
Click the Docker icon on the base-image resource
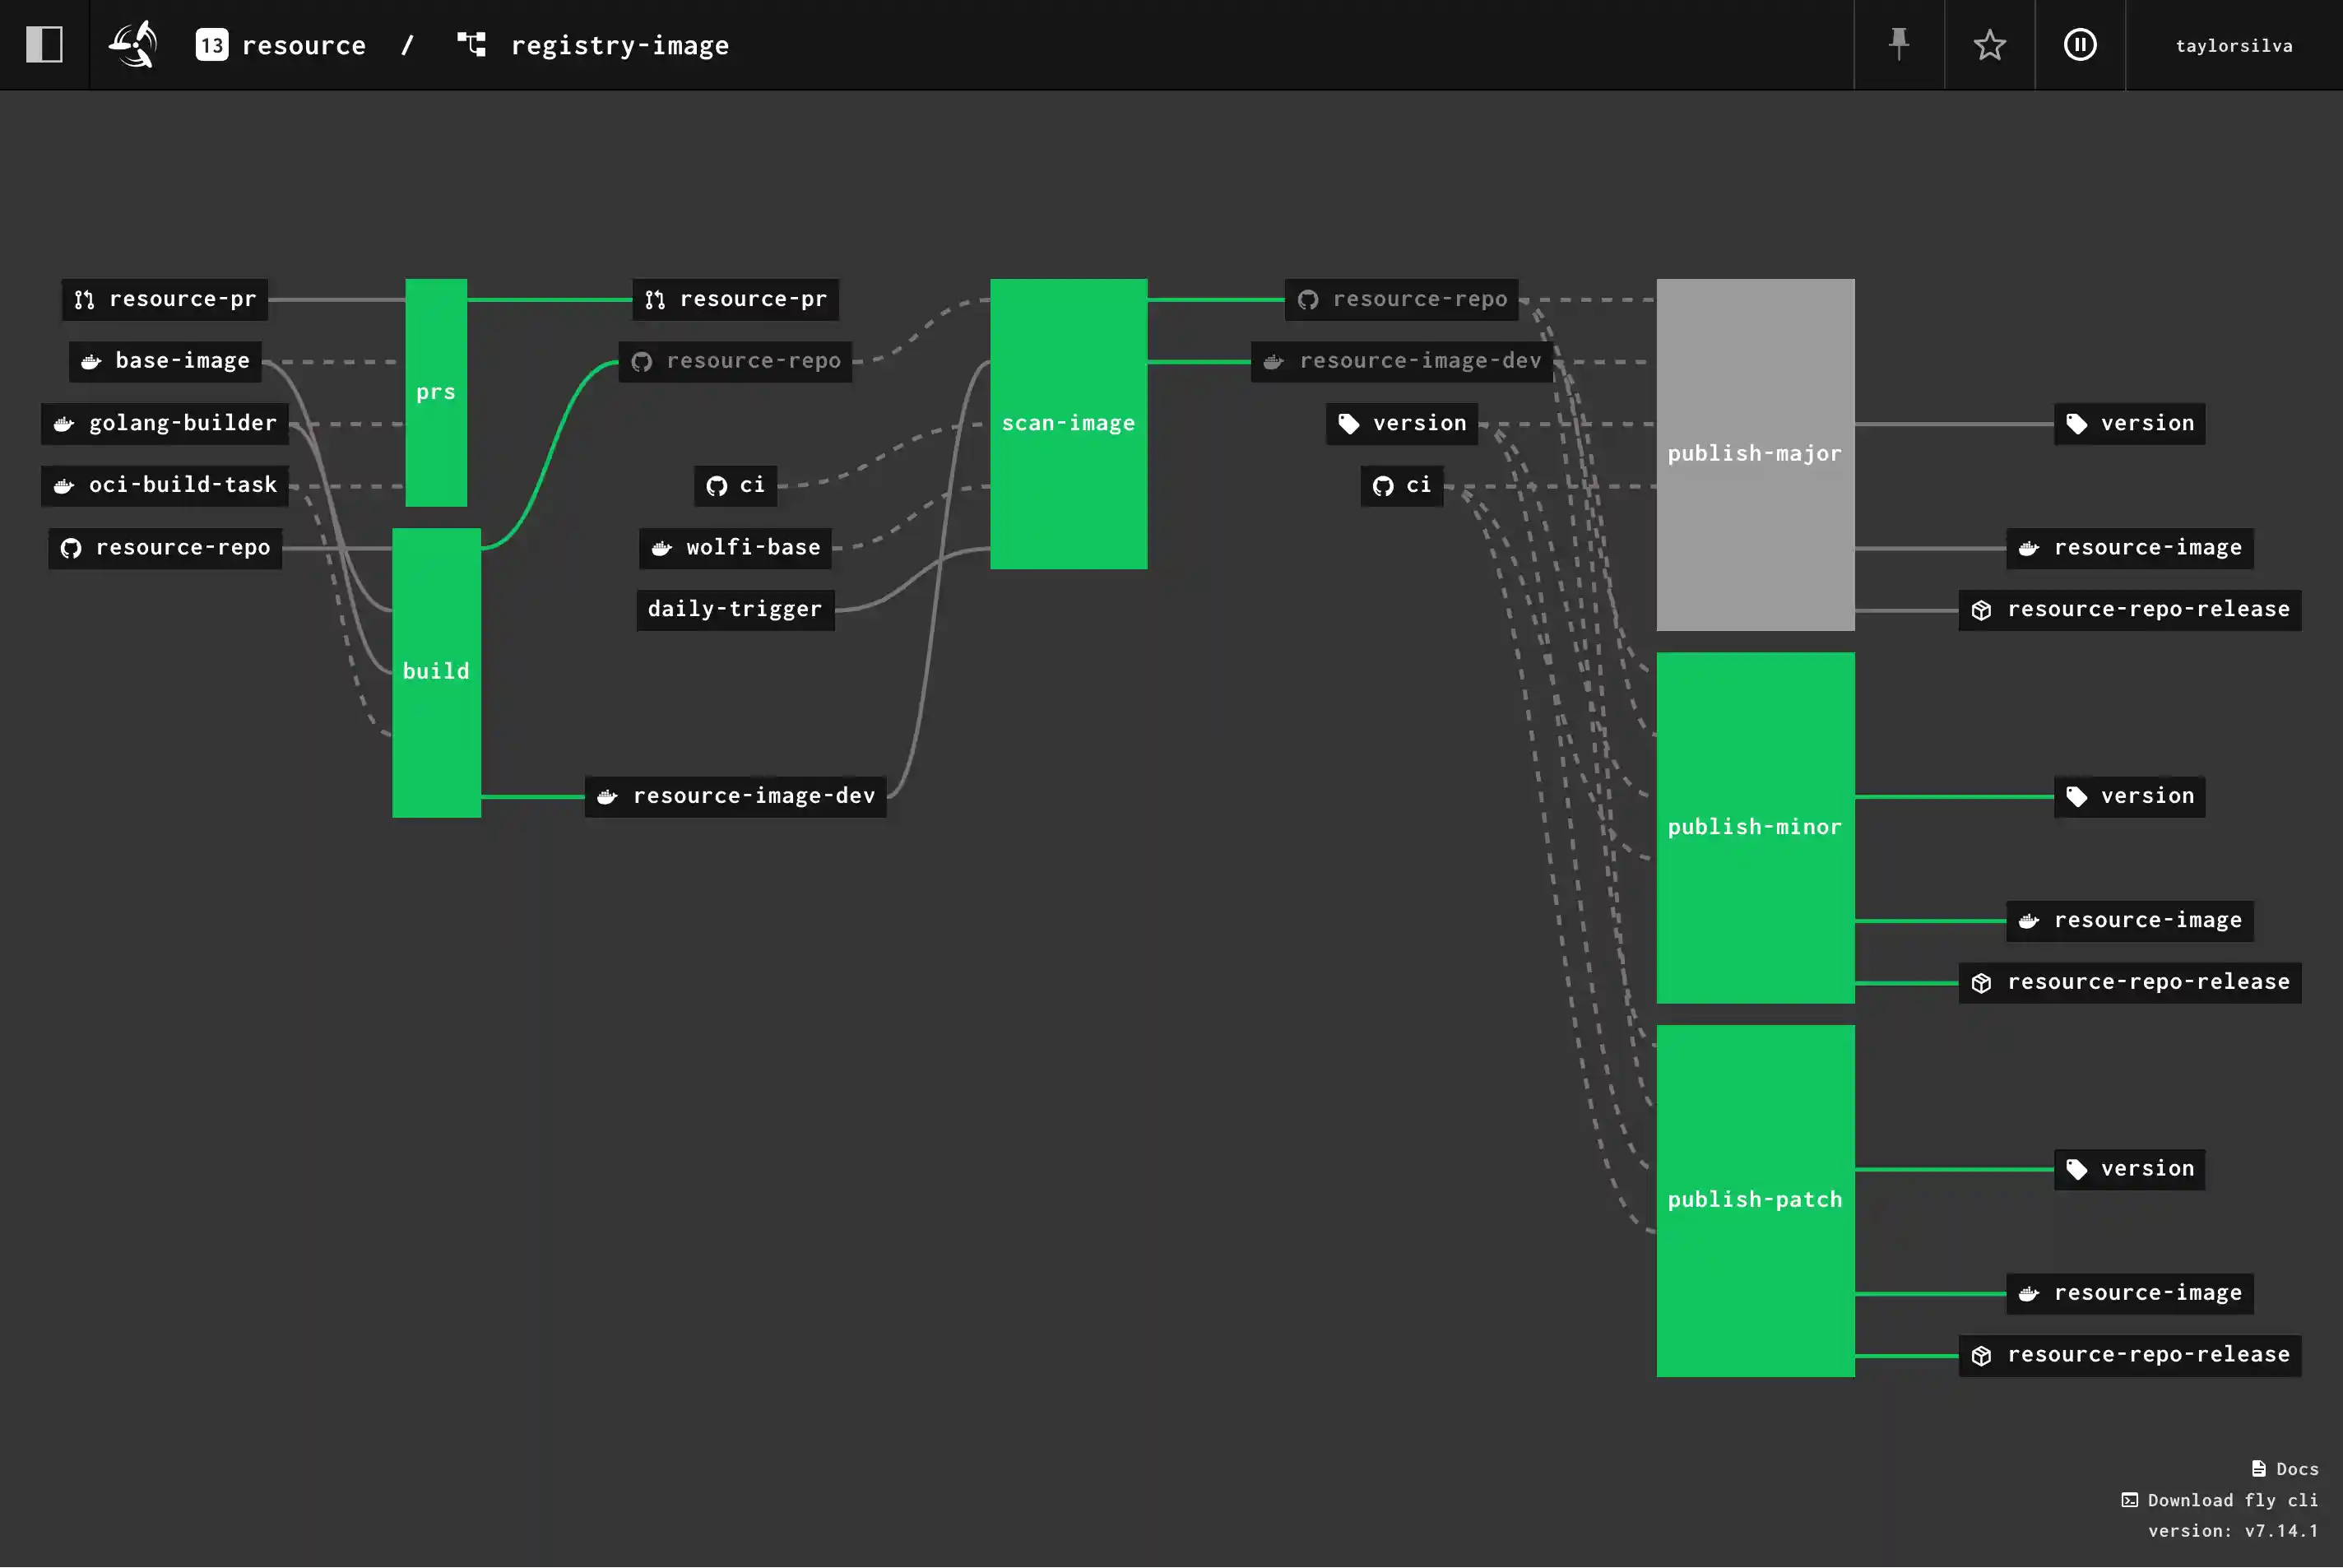click(91, 361)
